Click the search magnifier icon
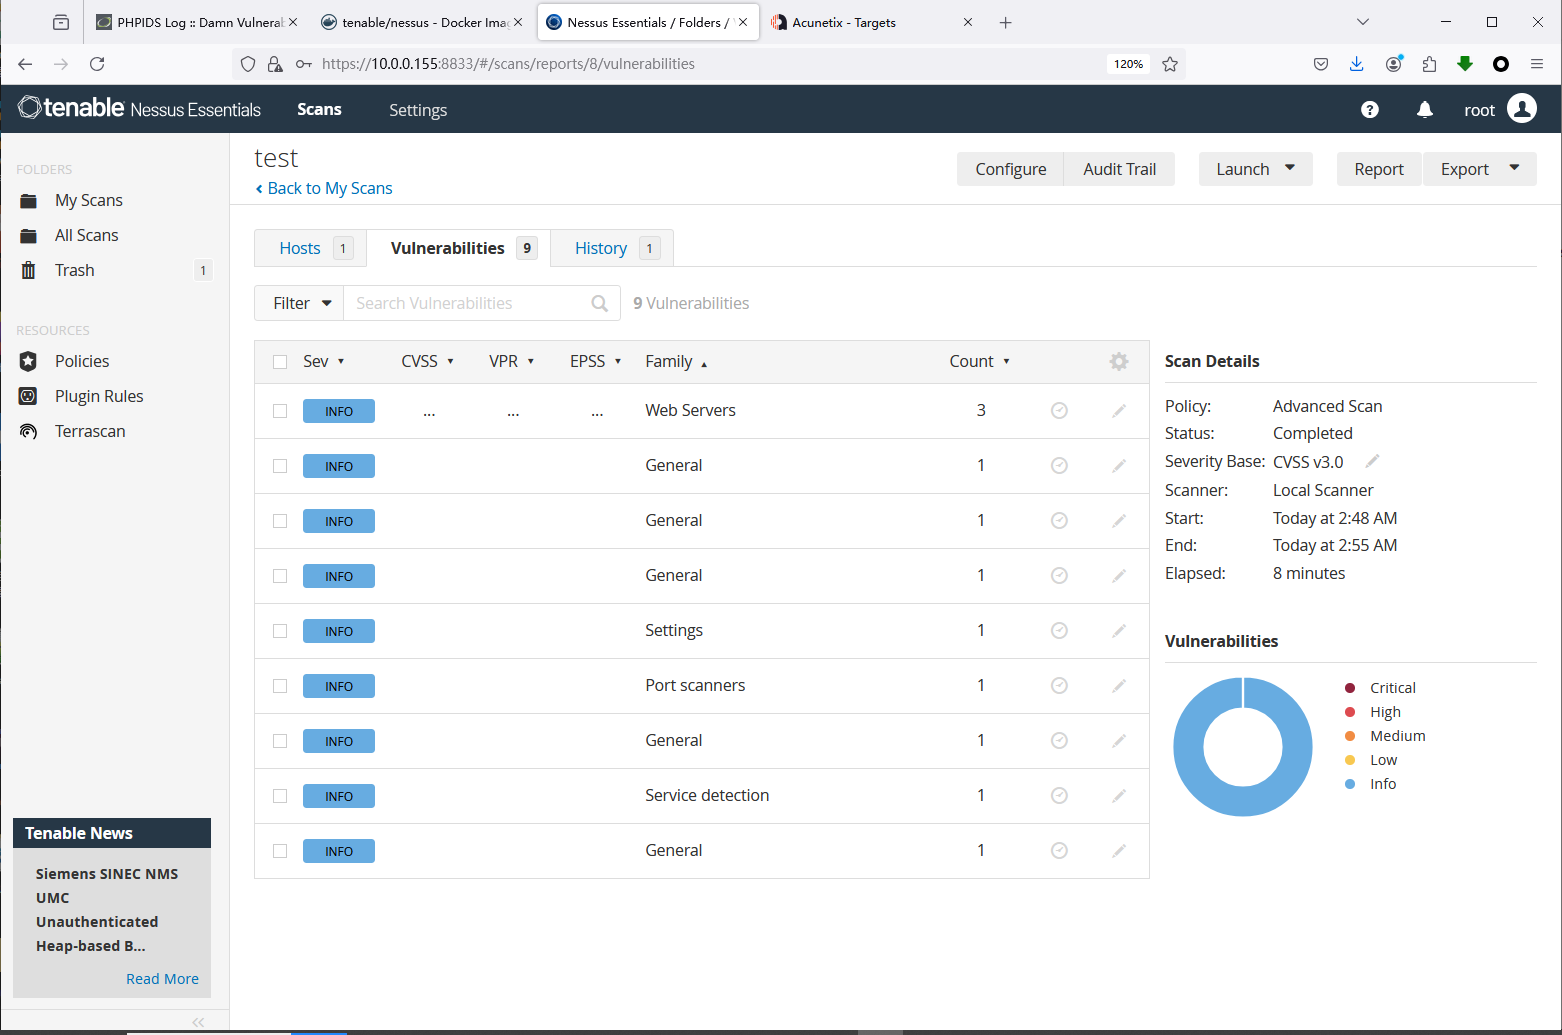Viewport: 1562px width, 1035px height. pyautogui.click(x=600, y=303)
